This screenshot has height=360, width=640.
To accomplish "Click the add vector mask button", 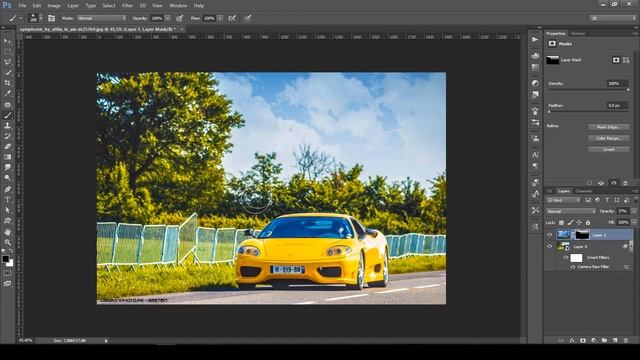I will point(626,60).
